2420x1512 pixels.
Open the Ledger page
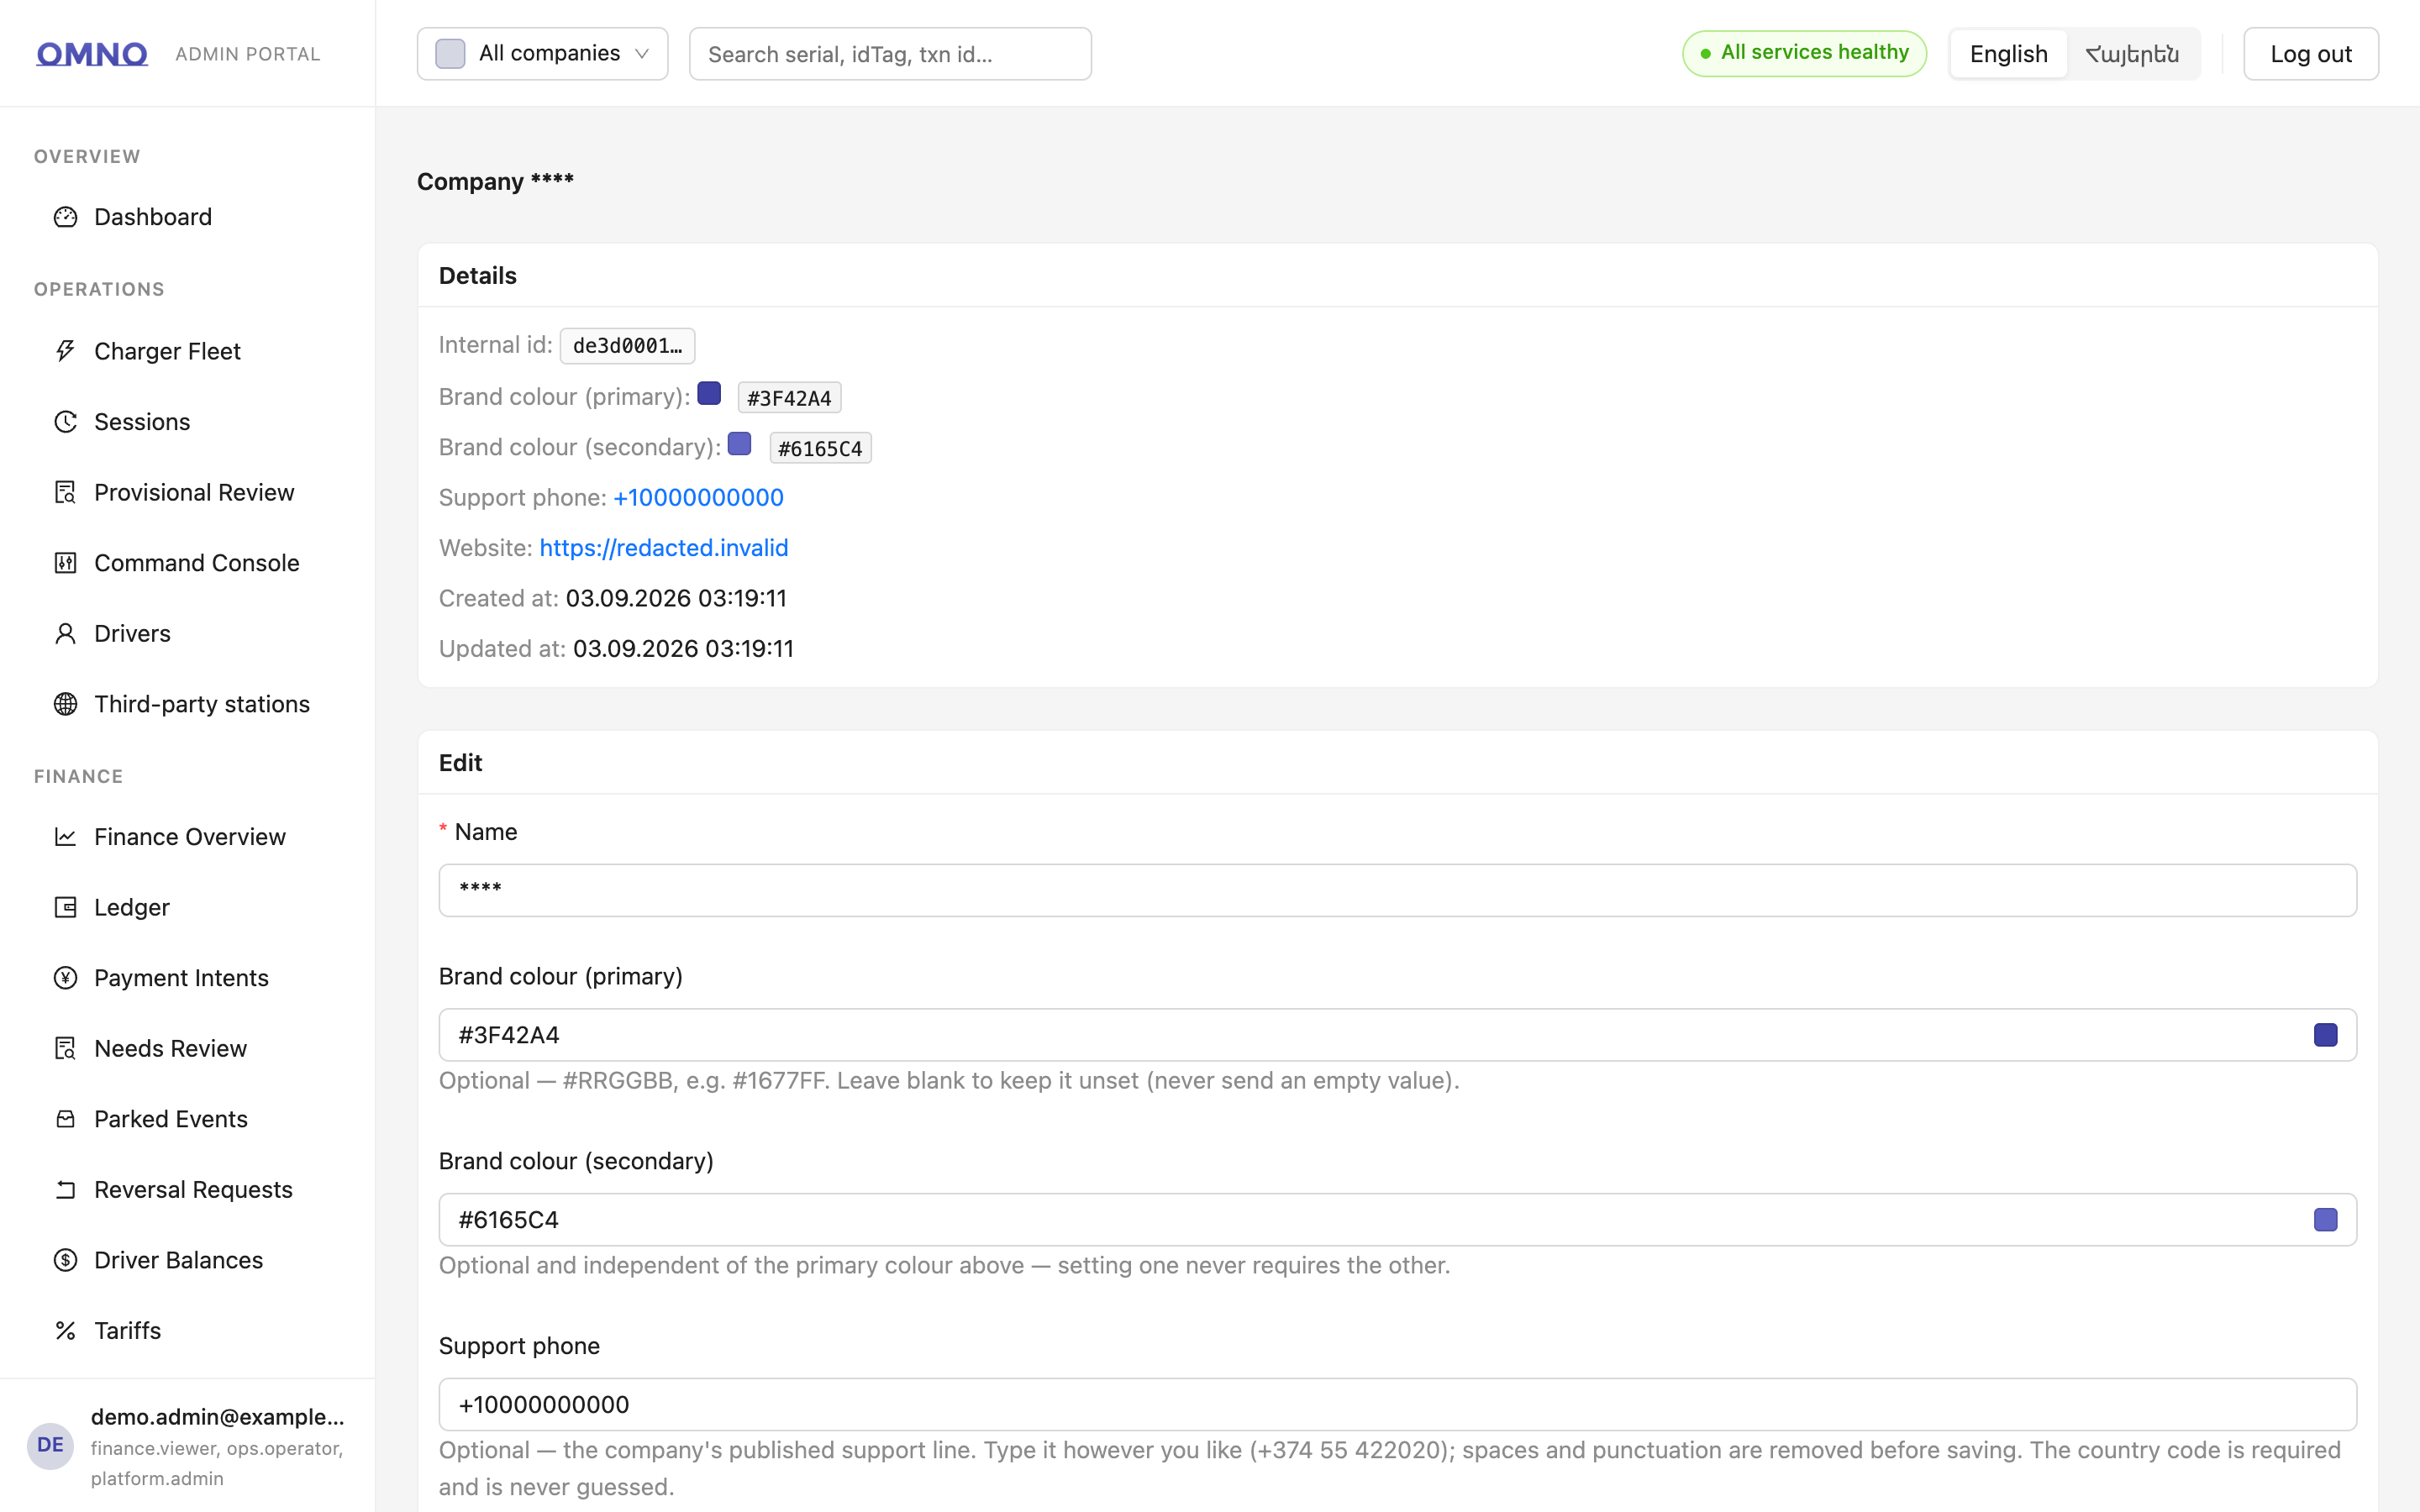187,907
